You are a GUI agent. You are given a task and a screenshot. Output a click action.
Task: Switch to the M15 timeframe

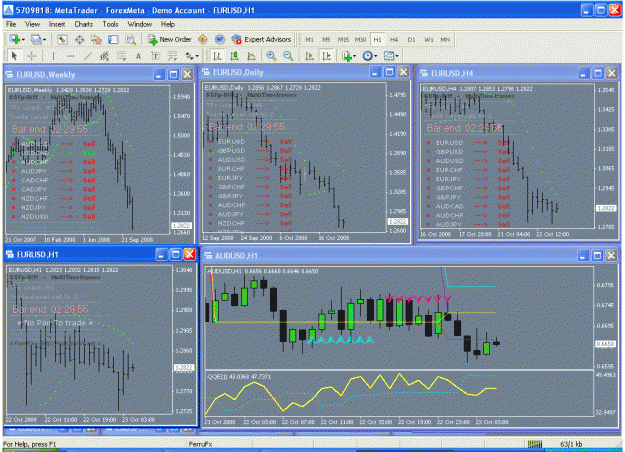(343, 39)
